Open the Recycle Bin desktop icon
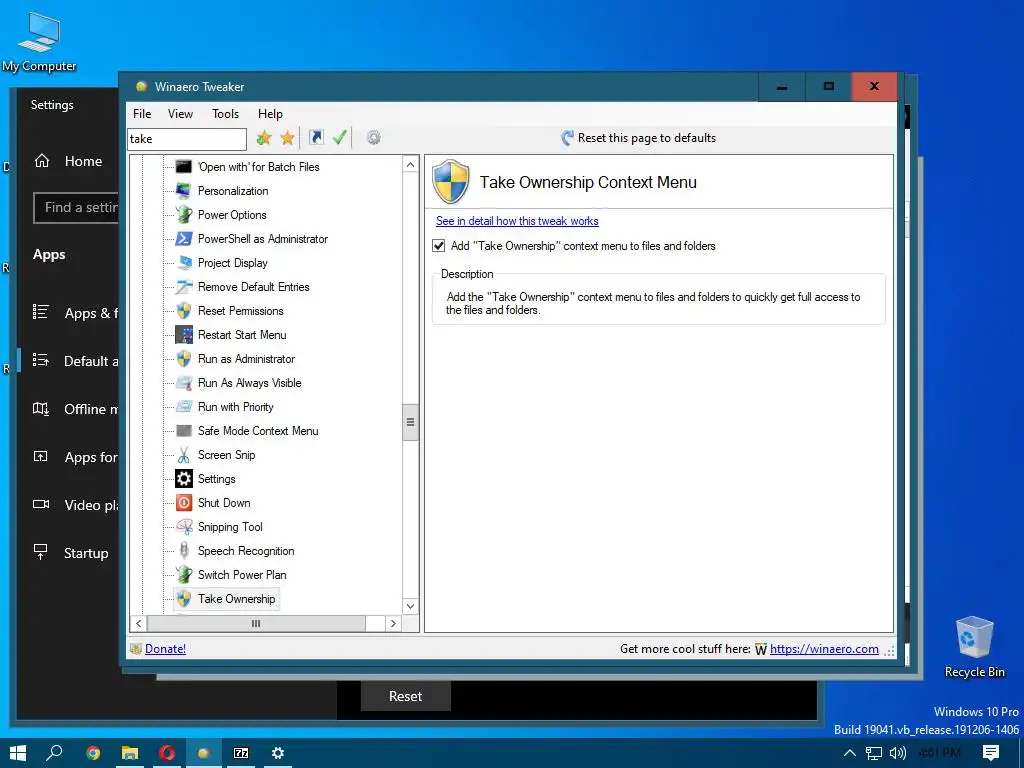Viewport: 1024px width, 768px height. pos(974,647)
